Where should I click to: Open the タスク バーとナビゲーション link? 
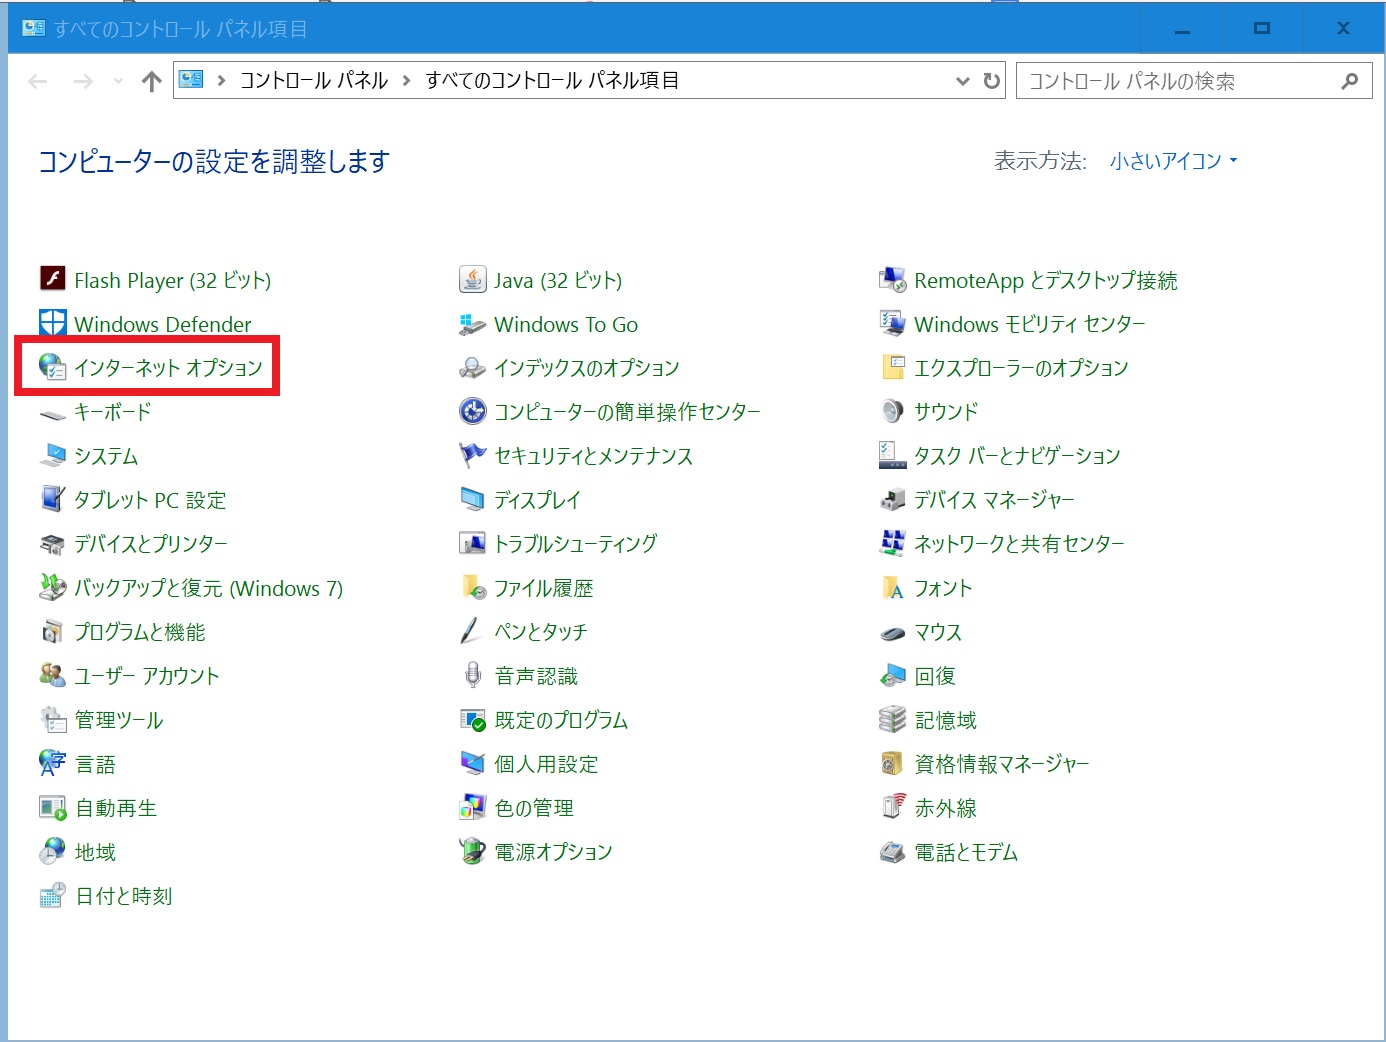[x=1017, y=456]
